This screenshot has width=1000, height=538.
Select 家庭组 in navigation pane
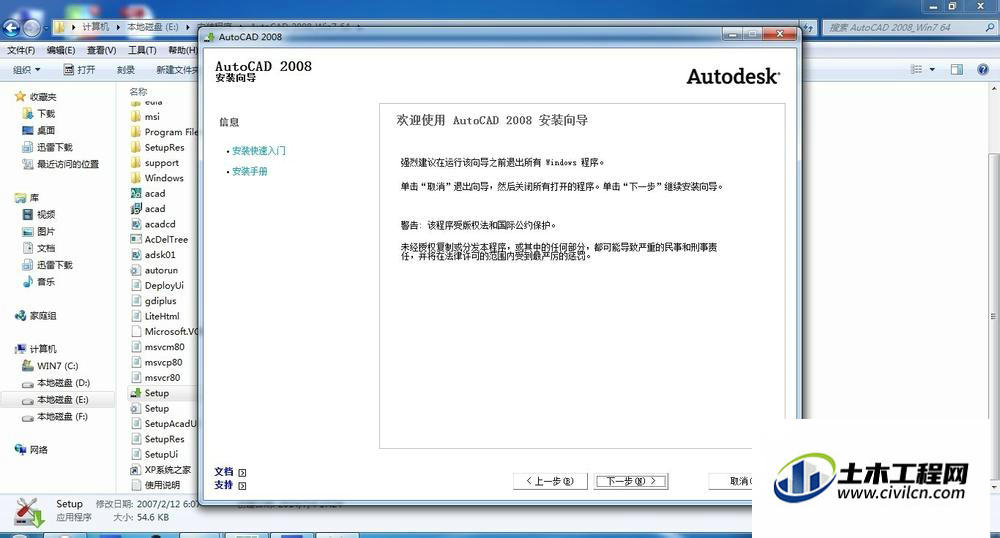tap(36, 316)
